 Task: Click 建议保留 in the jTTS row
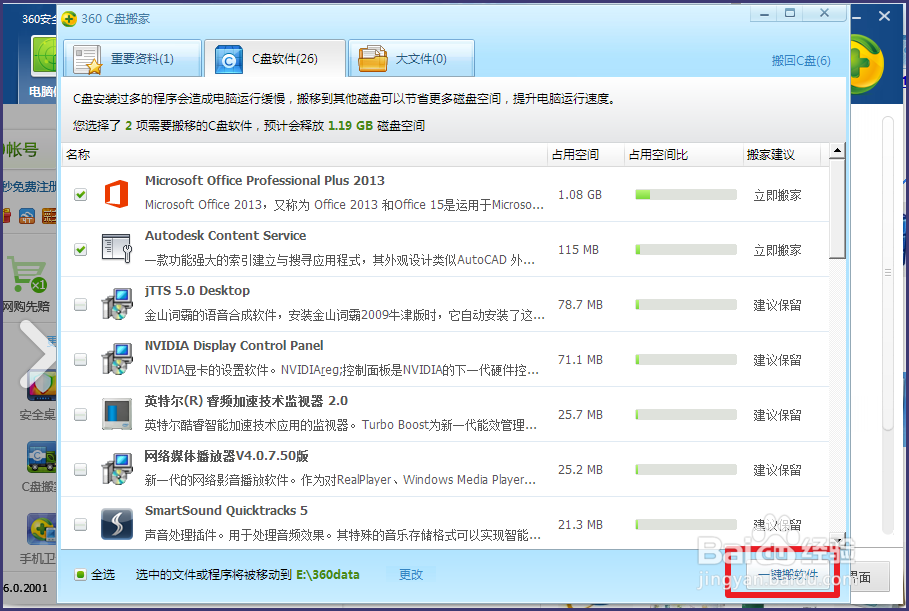[777, 306]
